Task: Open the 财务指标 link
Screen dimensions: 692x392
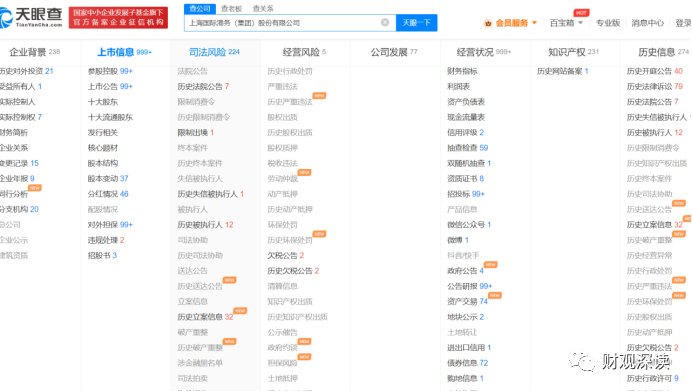Action: tap(462, 71)
